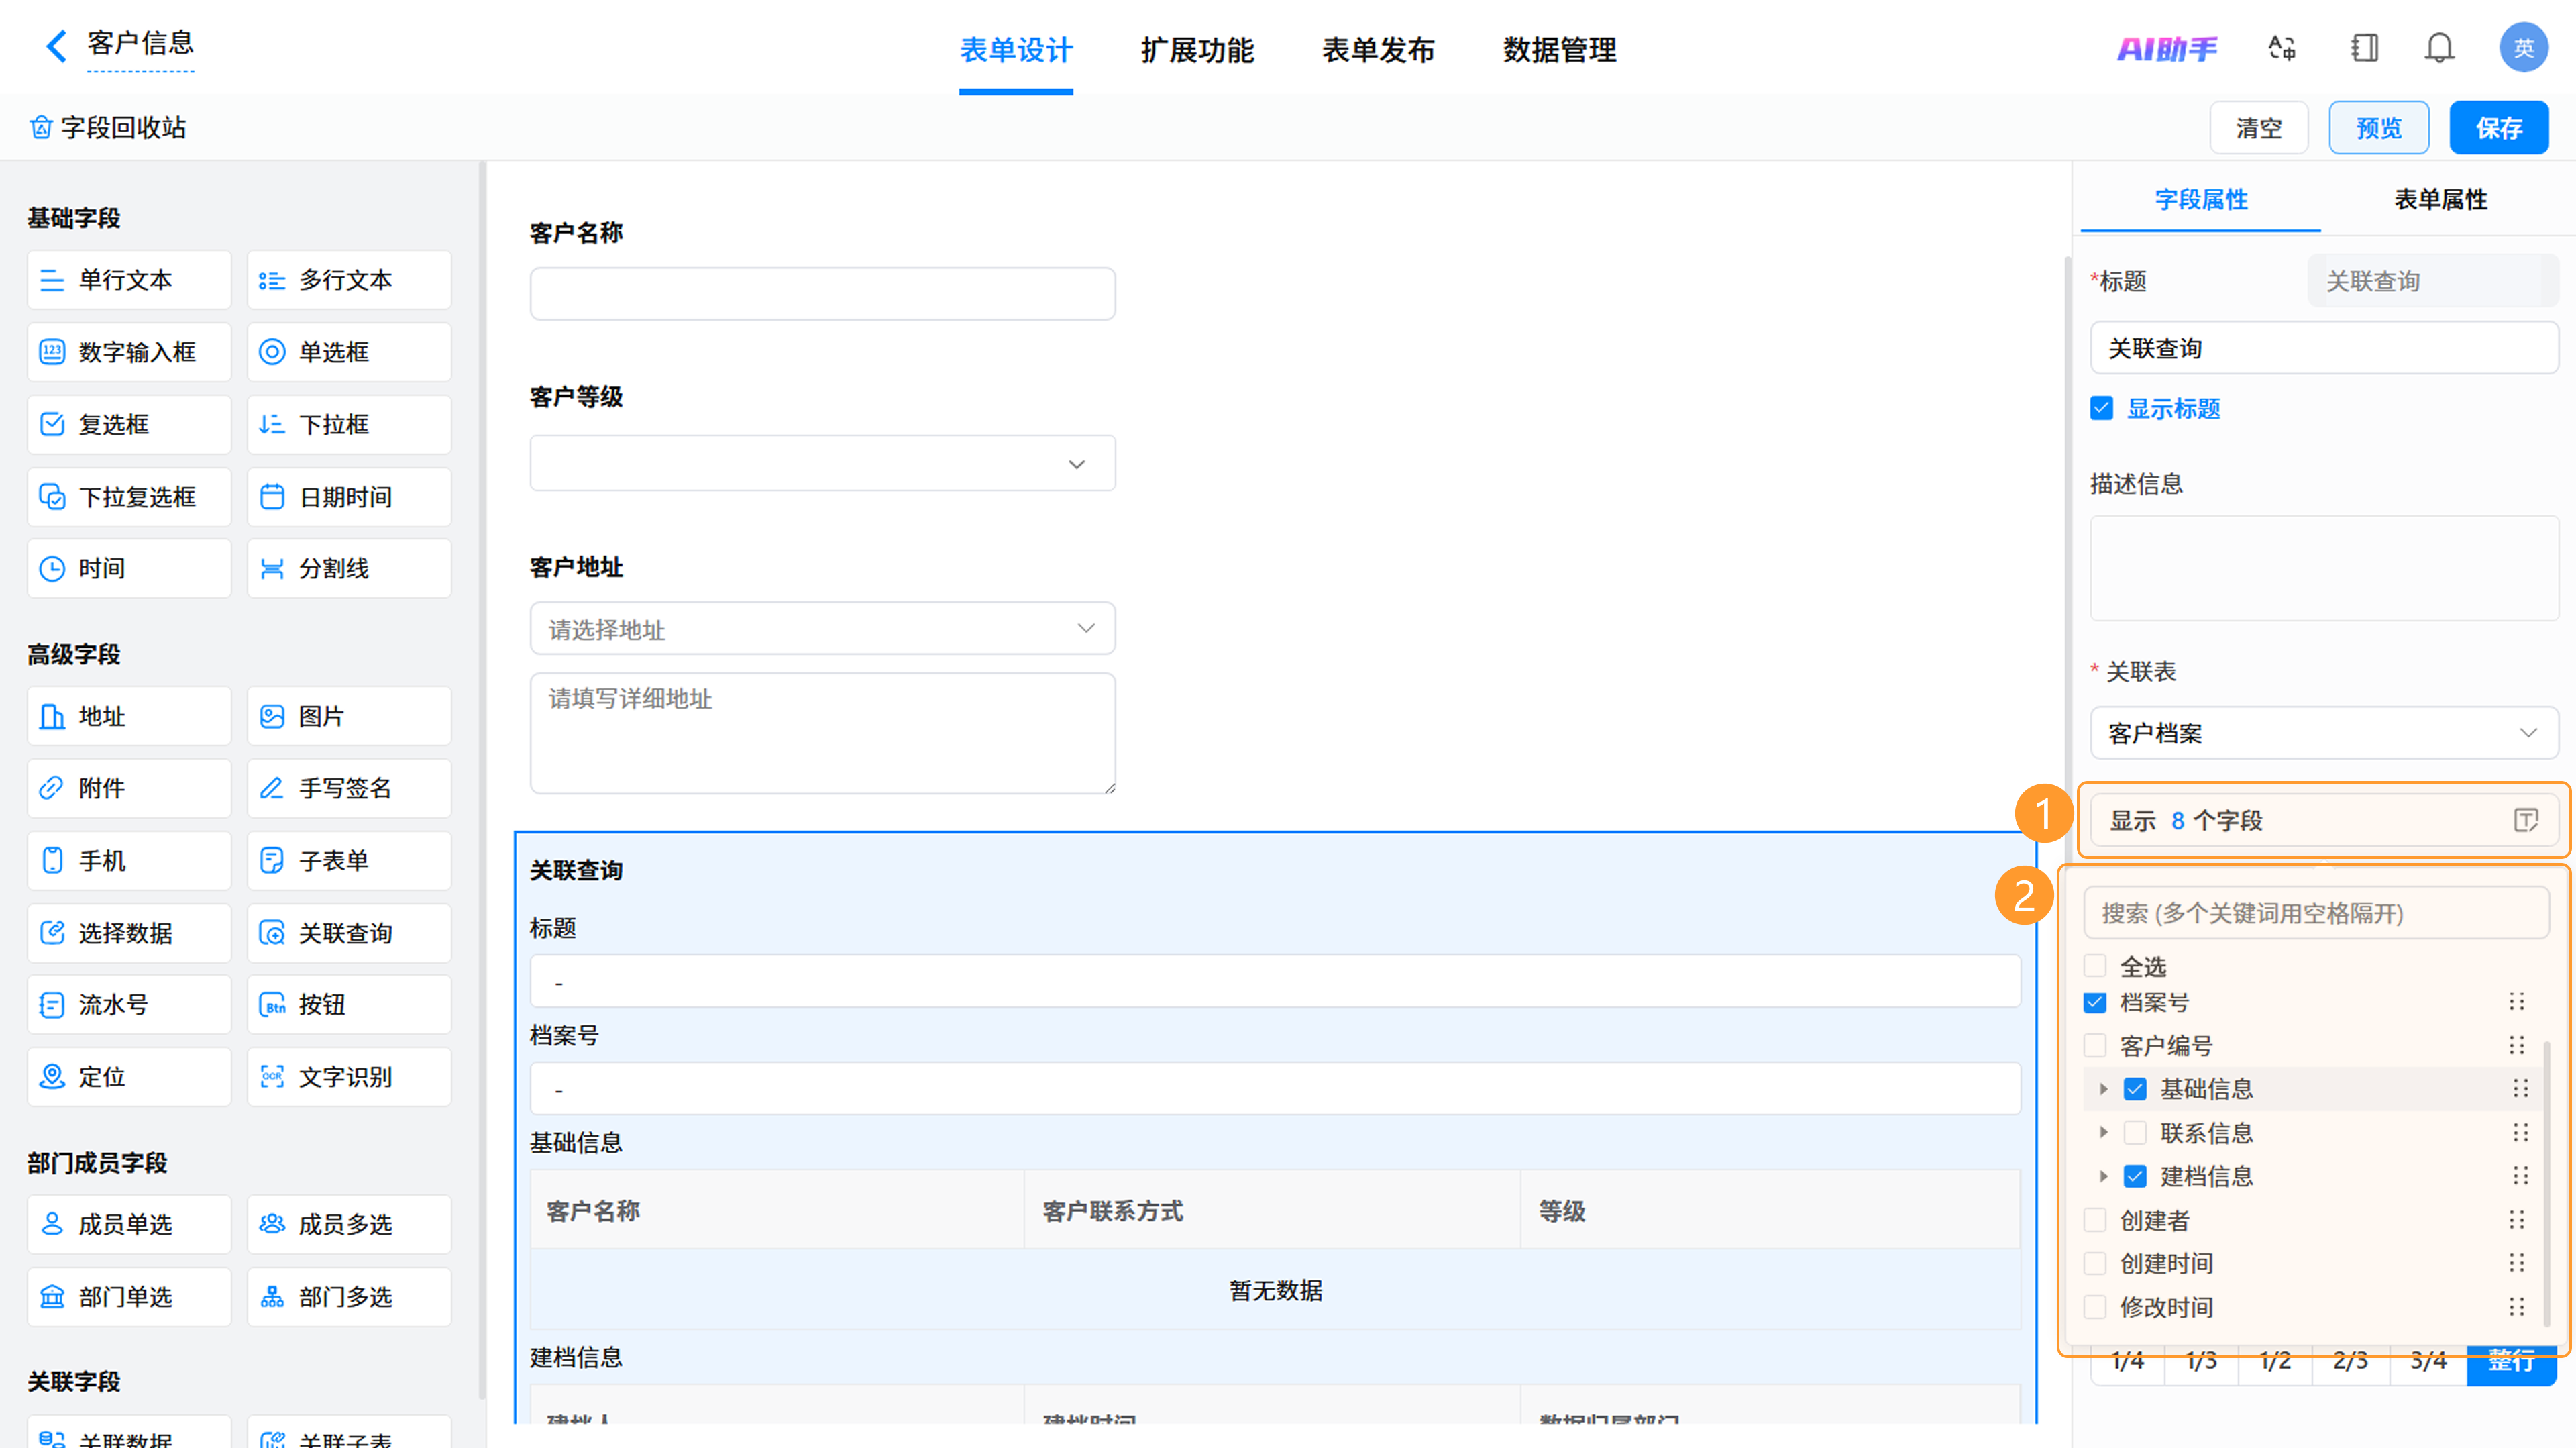Open the 字段回收站 recycle bin
This screenshot has width=2576, height=1448.
tap(108, 127)
